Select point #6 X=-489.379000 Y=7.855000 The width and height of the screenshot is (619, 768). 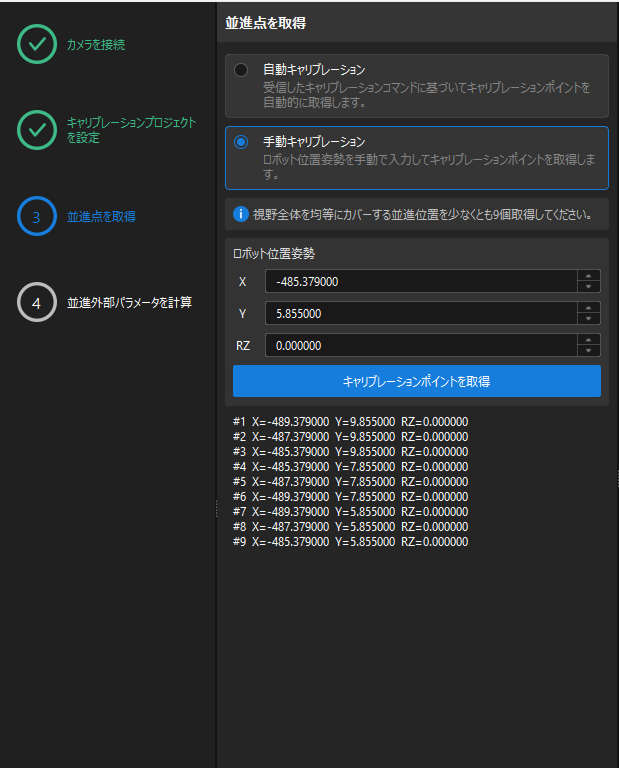351,497
